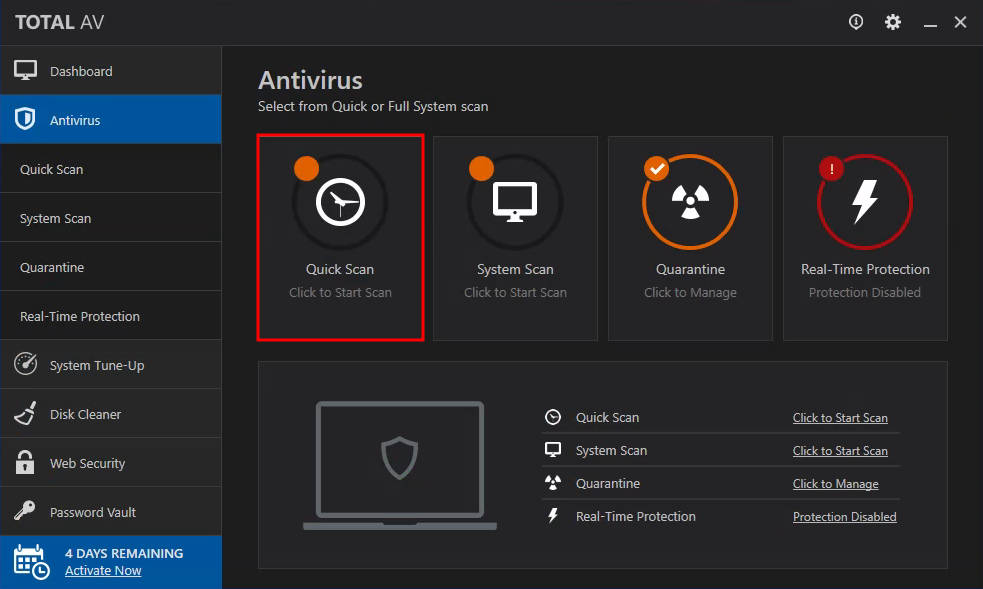Click small lightning icon in Real-Time Protection row
The image size is (983, 589).
[553, 516]
